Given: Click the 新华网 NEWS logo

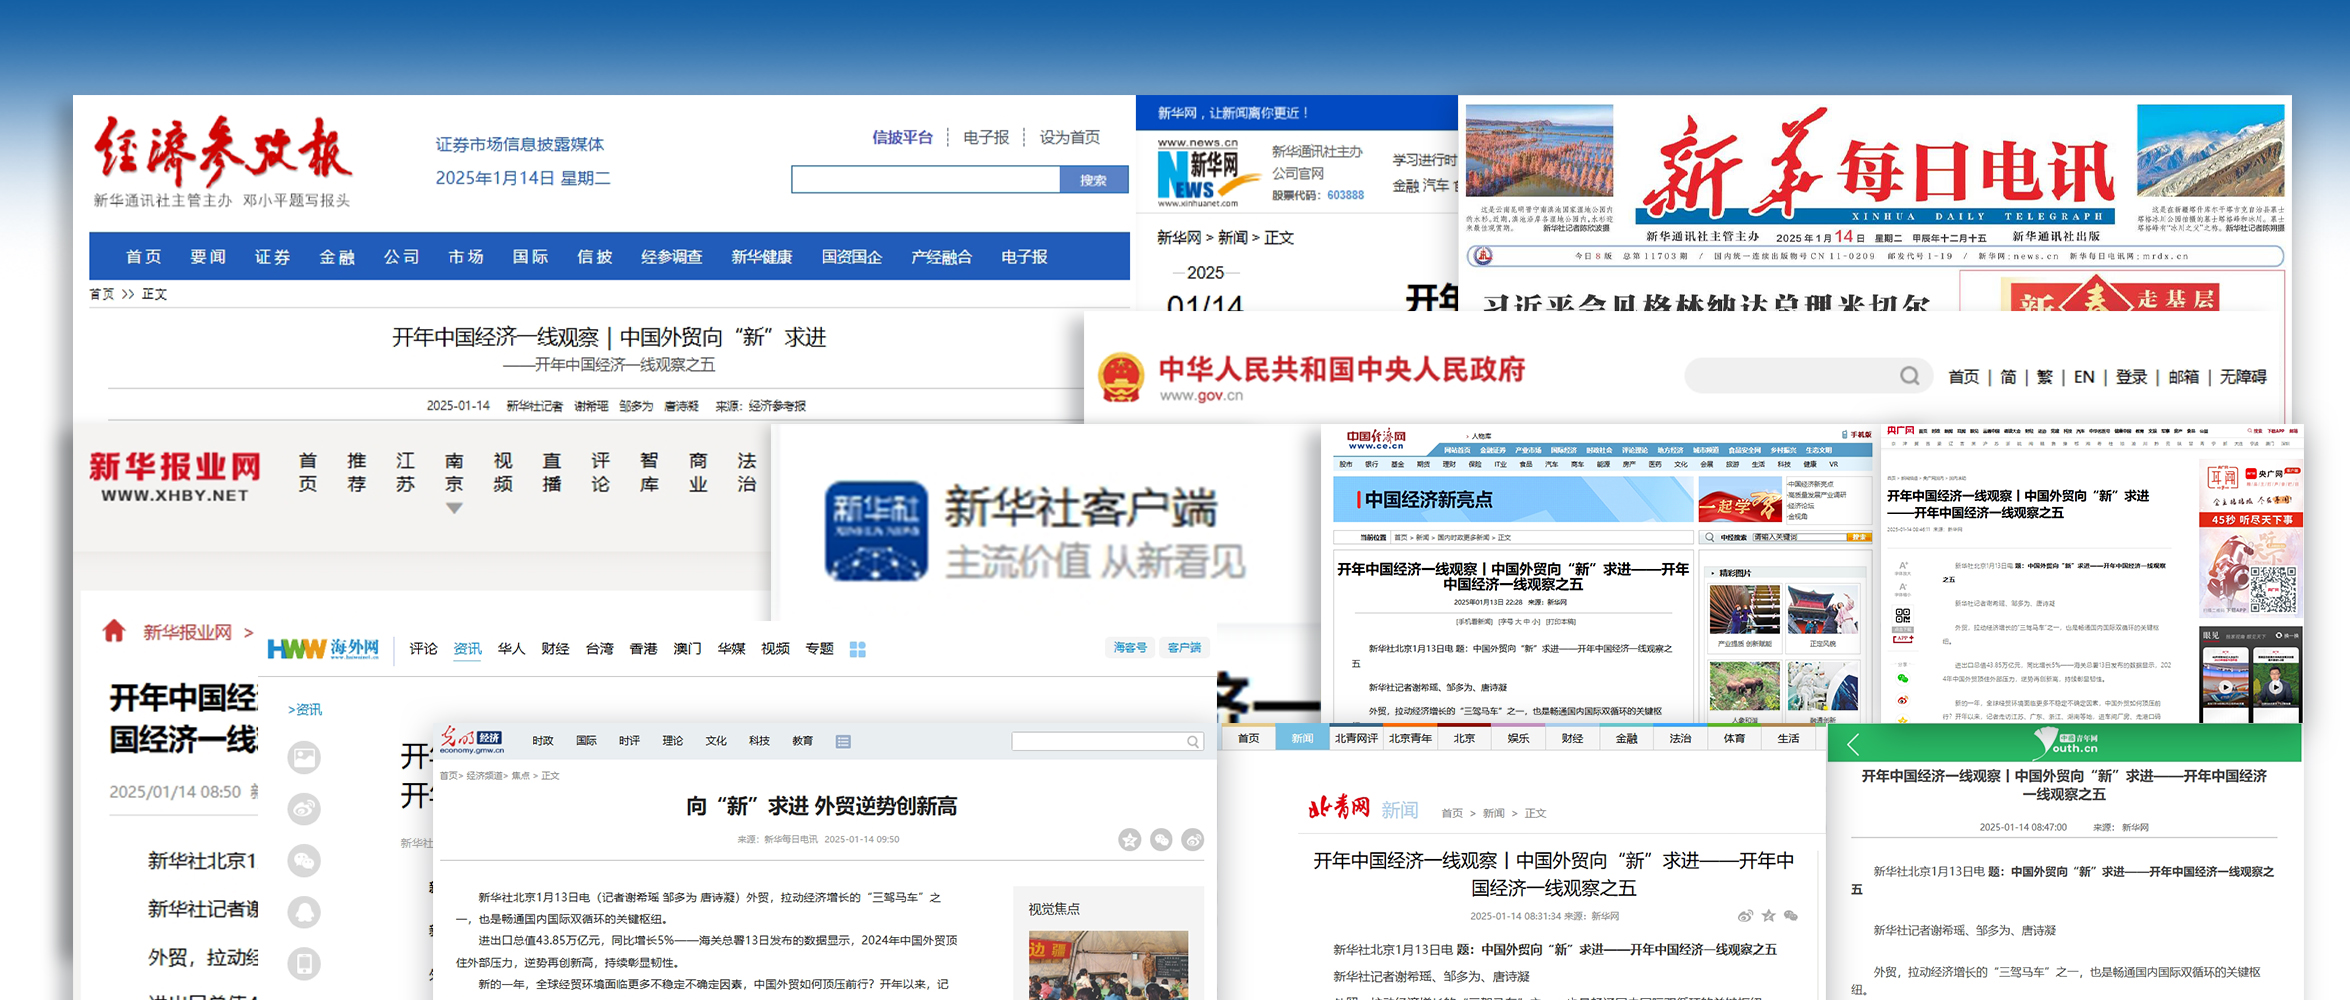Looking at the screenshot, I should pyautogui.click(x=1208, y=172).
